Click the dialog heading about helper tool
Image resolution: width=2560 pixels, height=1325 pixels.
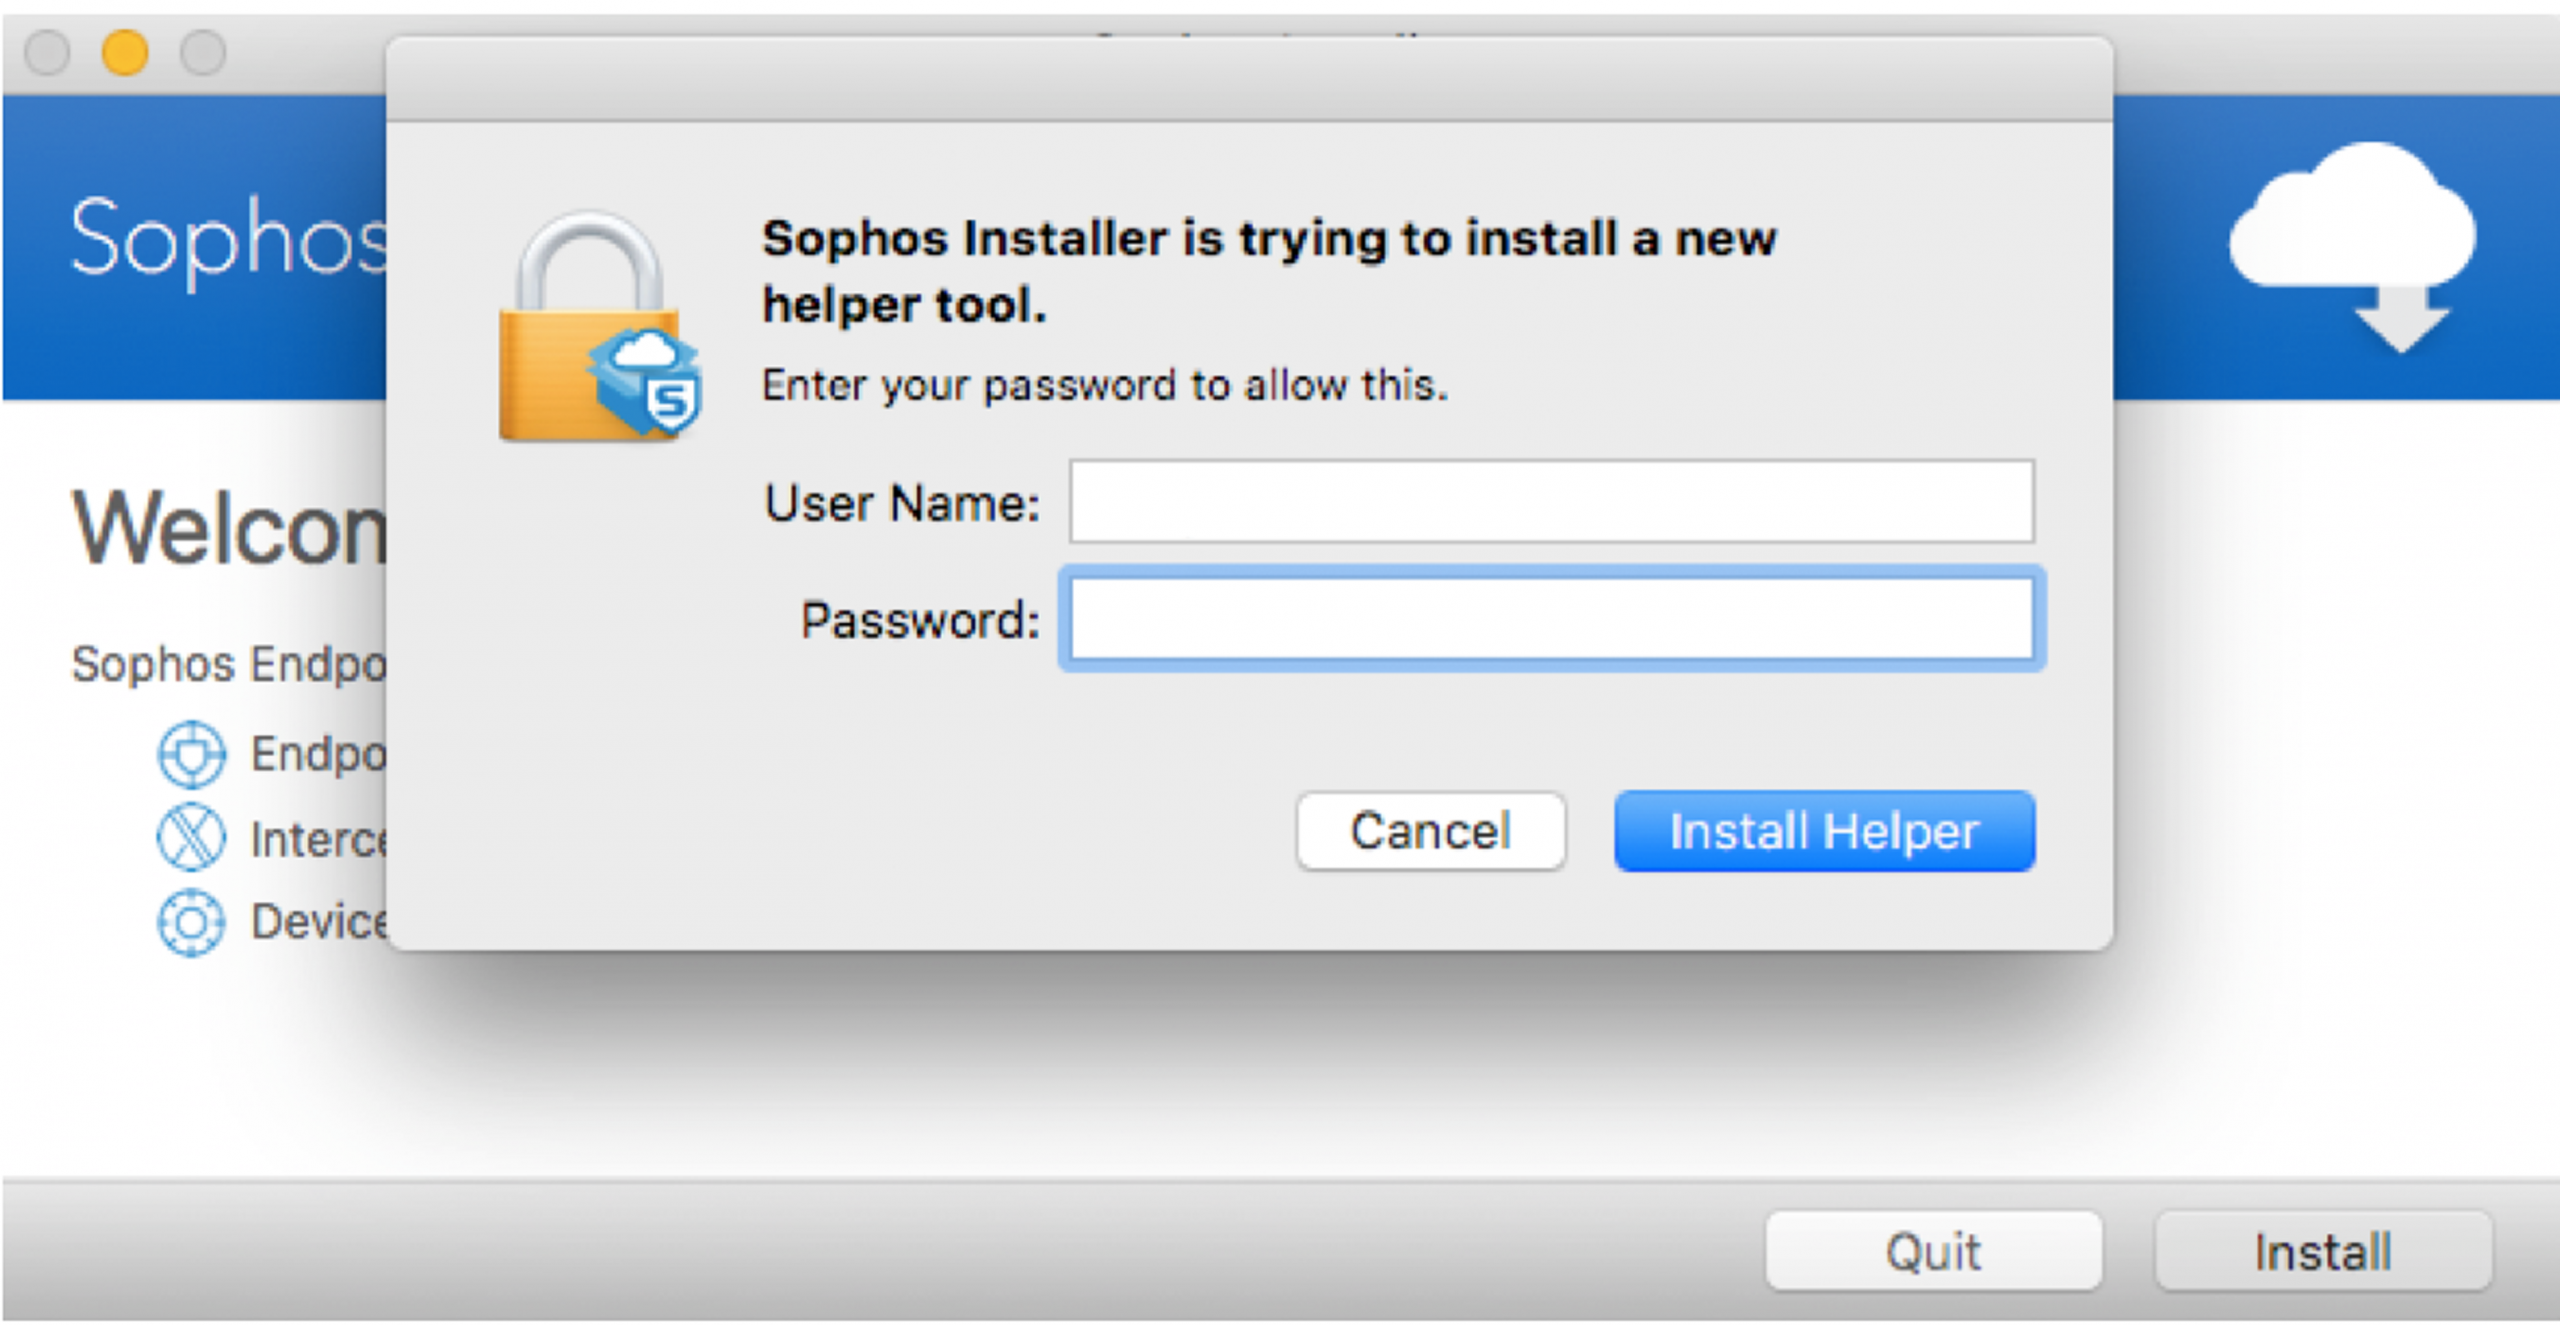(x=1268, y=271)
